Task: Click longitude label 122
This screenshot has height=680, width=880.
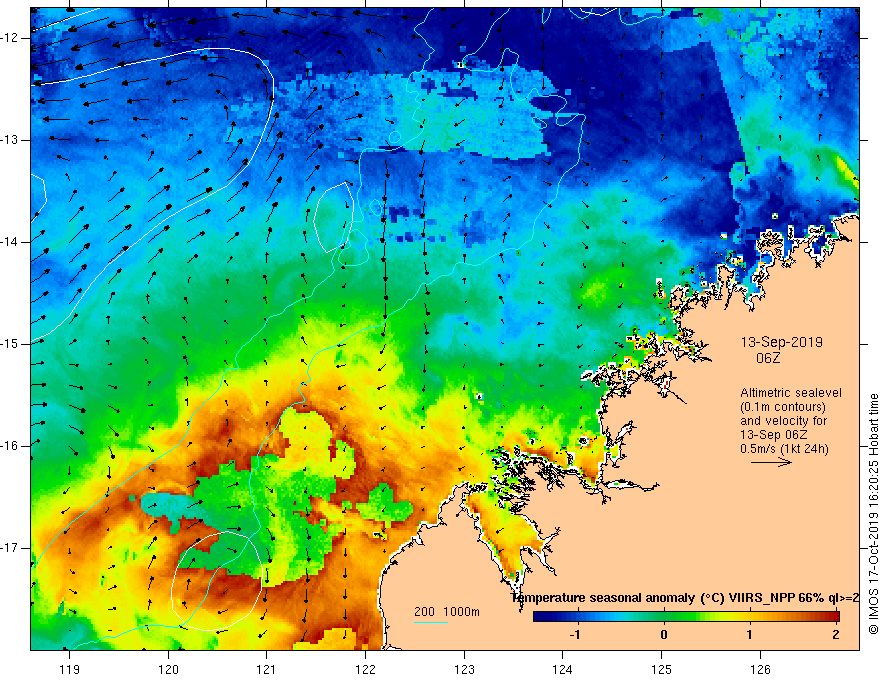Action: (x=365, y=669)
